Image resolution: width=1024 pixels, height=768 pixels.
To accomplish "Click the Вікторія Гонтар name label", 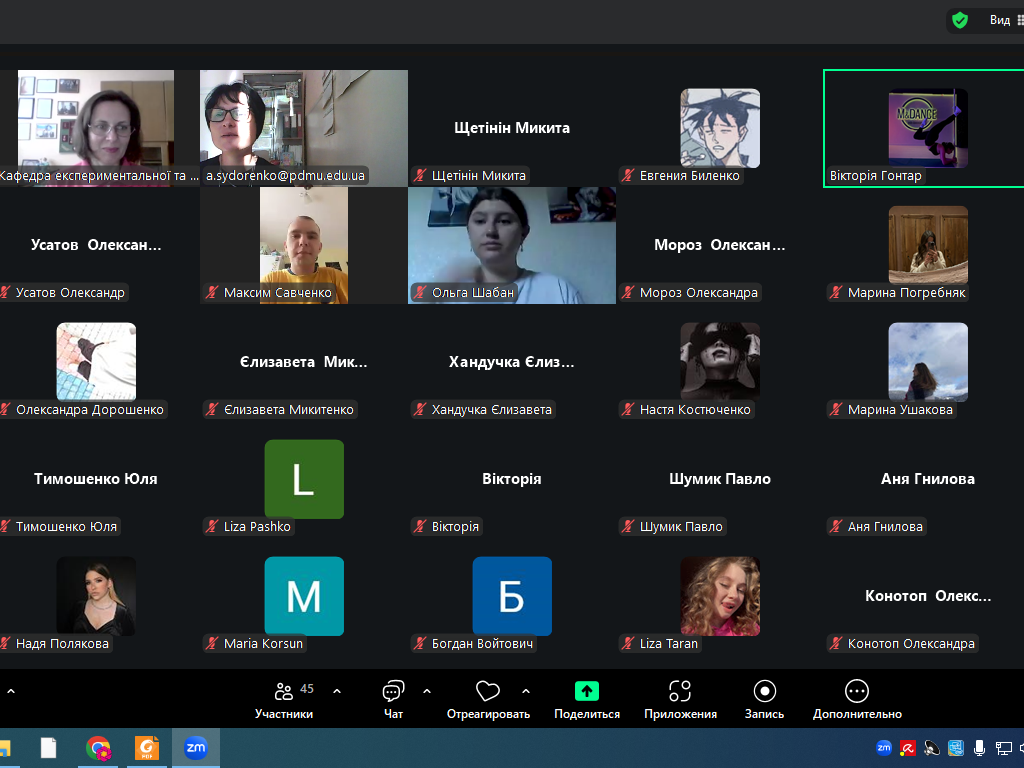I will [875, 176].
